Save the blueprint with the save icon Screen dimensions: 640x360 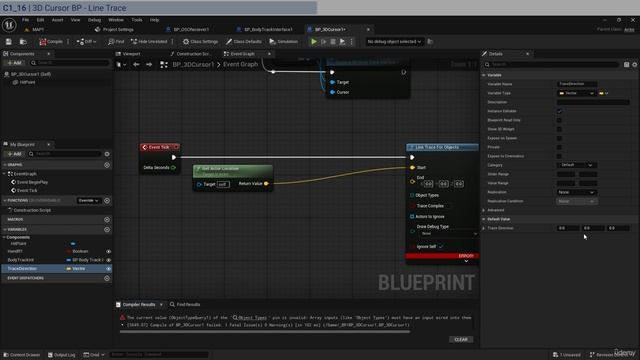[x=9, y=42]
